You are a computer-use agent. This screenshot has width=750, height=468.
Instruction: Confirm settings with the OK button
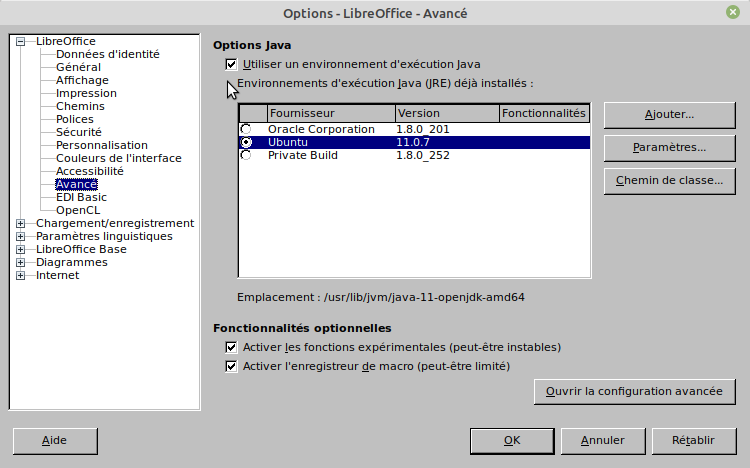[512, 441]
